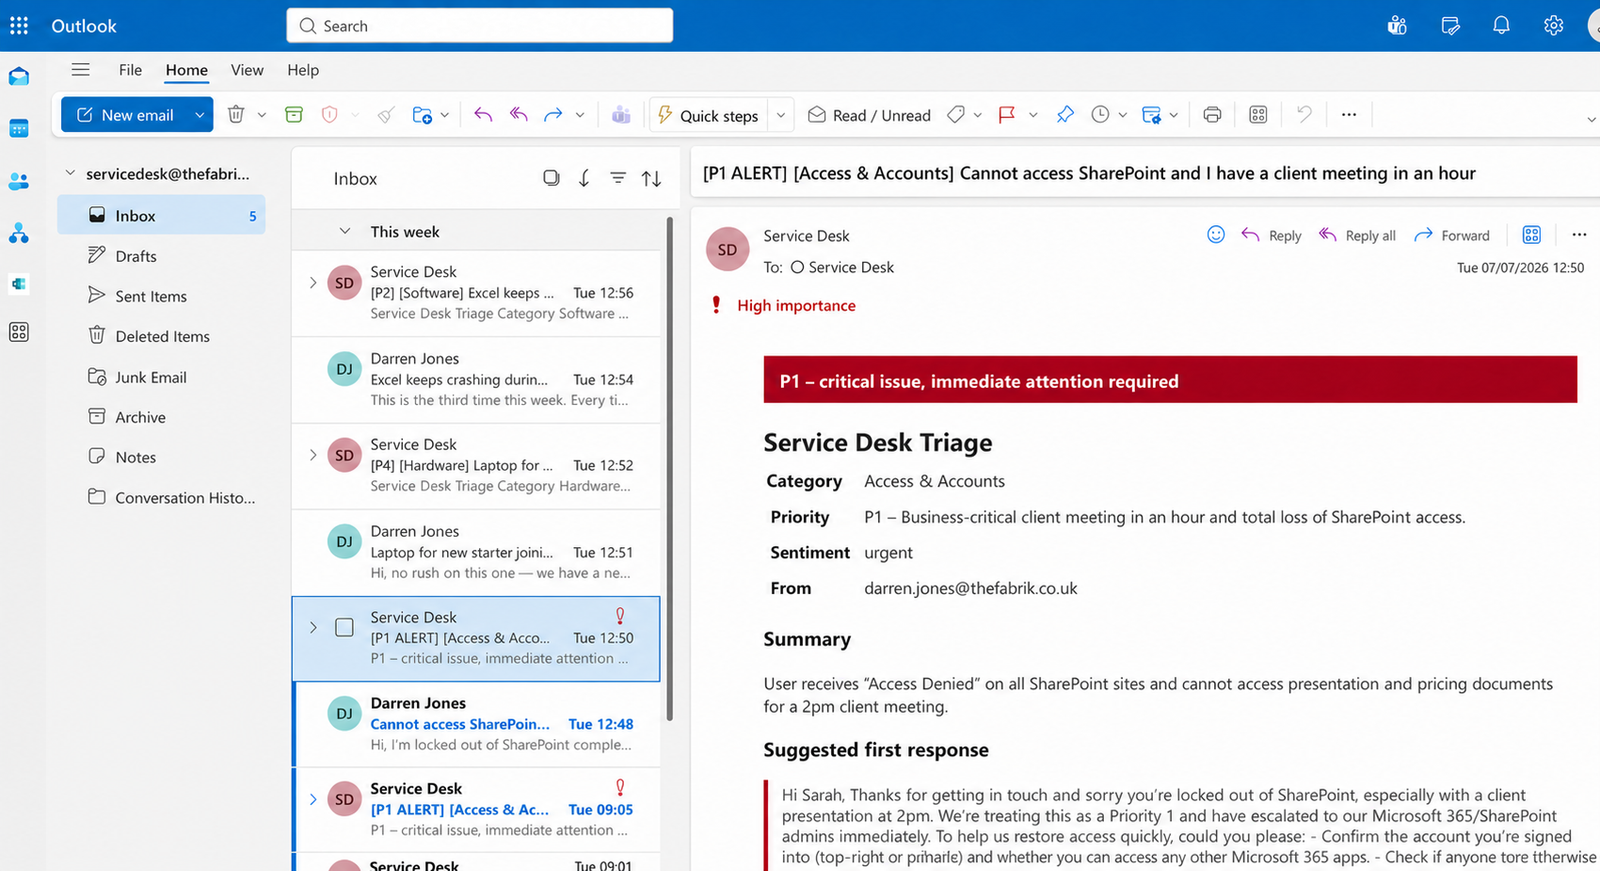The width and height of the screenshot is (1600, 871).
Task: Click the Undo icon in the toolbar
Action: click(1304, 115)
